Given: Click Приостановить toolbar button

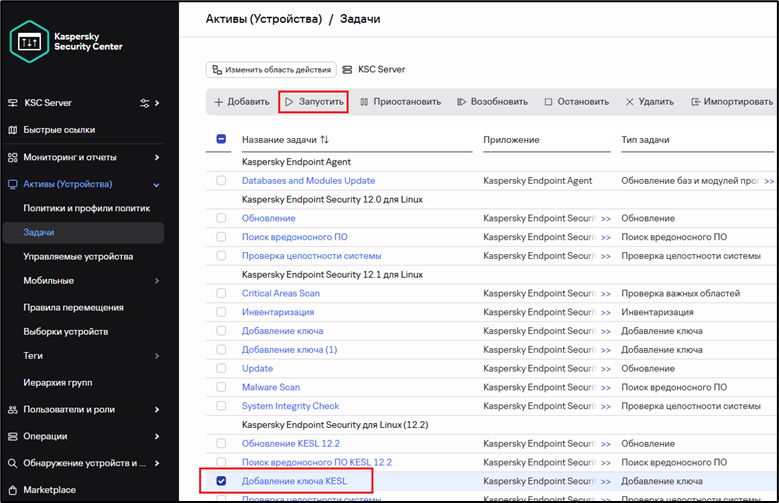Looking at the screenshot, I should tap(400, 102).
